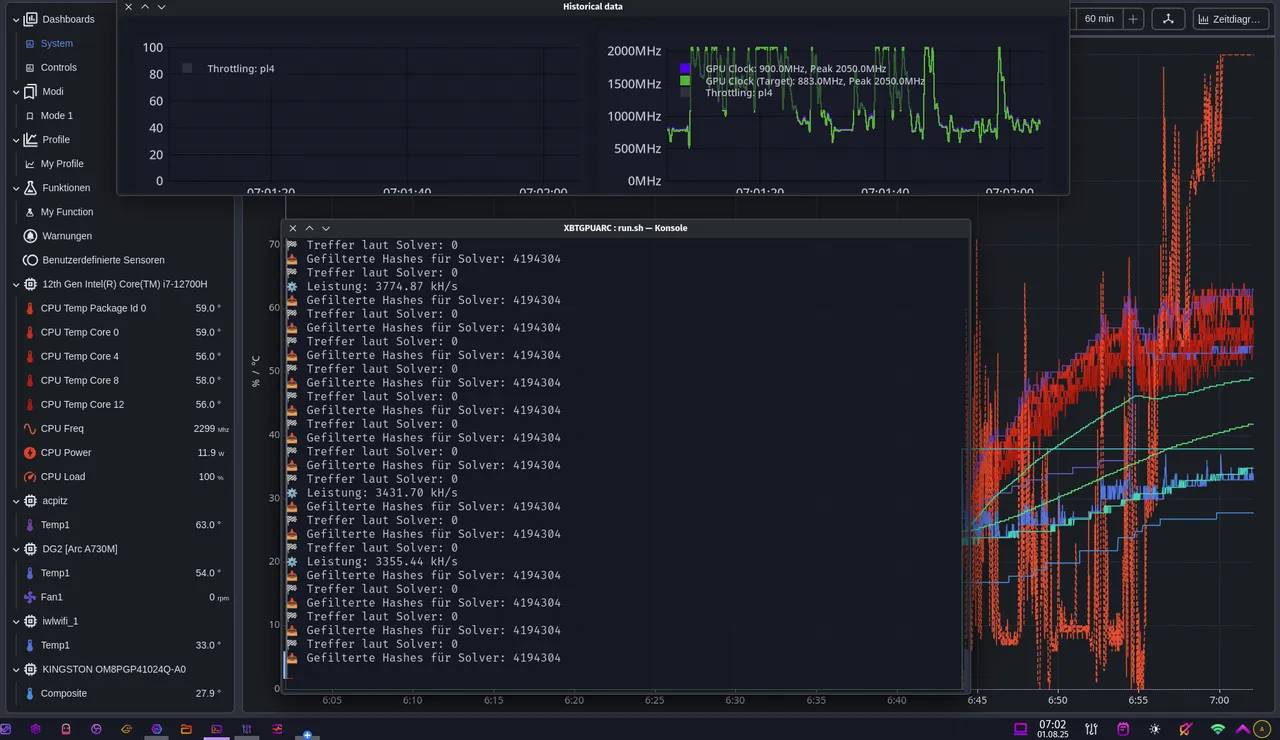Screen dimensions: 1280x740
Task: Expand hidden system tray icons arrow
Action: pyautogui.click(x=1243, y=729)
